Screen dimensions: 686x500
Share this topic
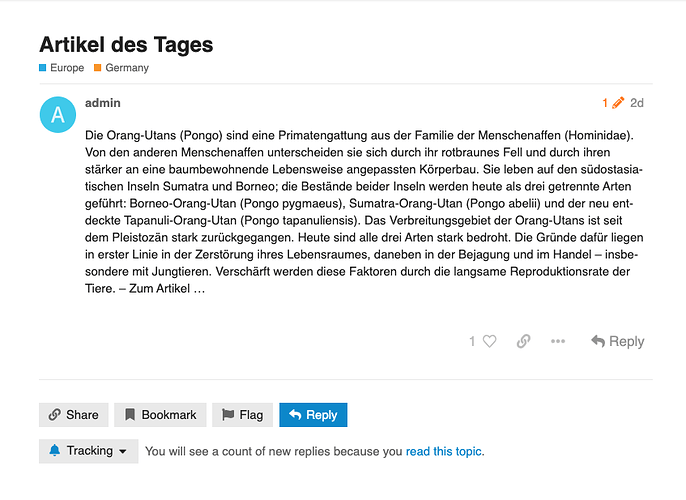(74, 415)
